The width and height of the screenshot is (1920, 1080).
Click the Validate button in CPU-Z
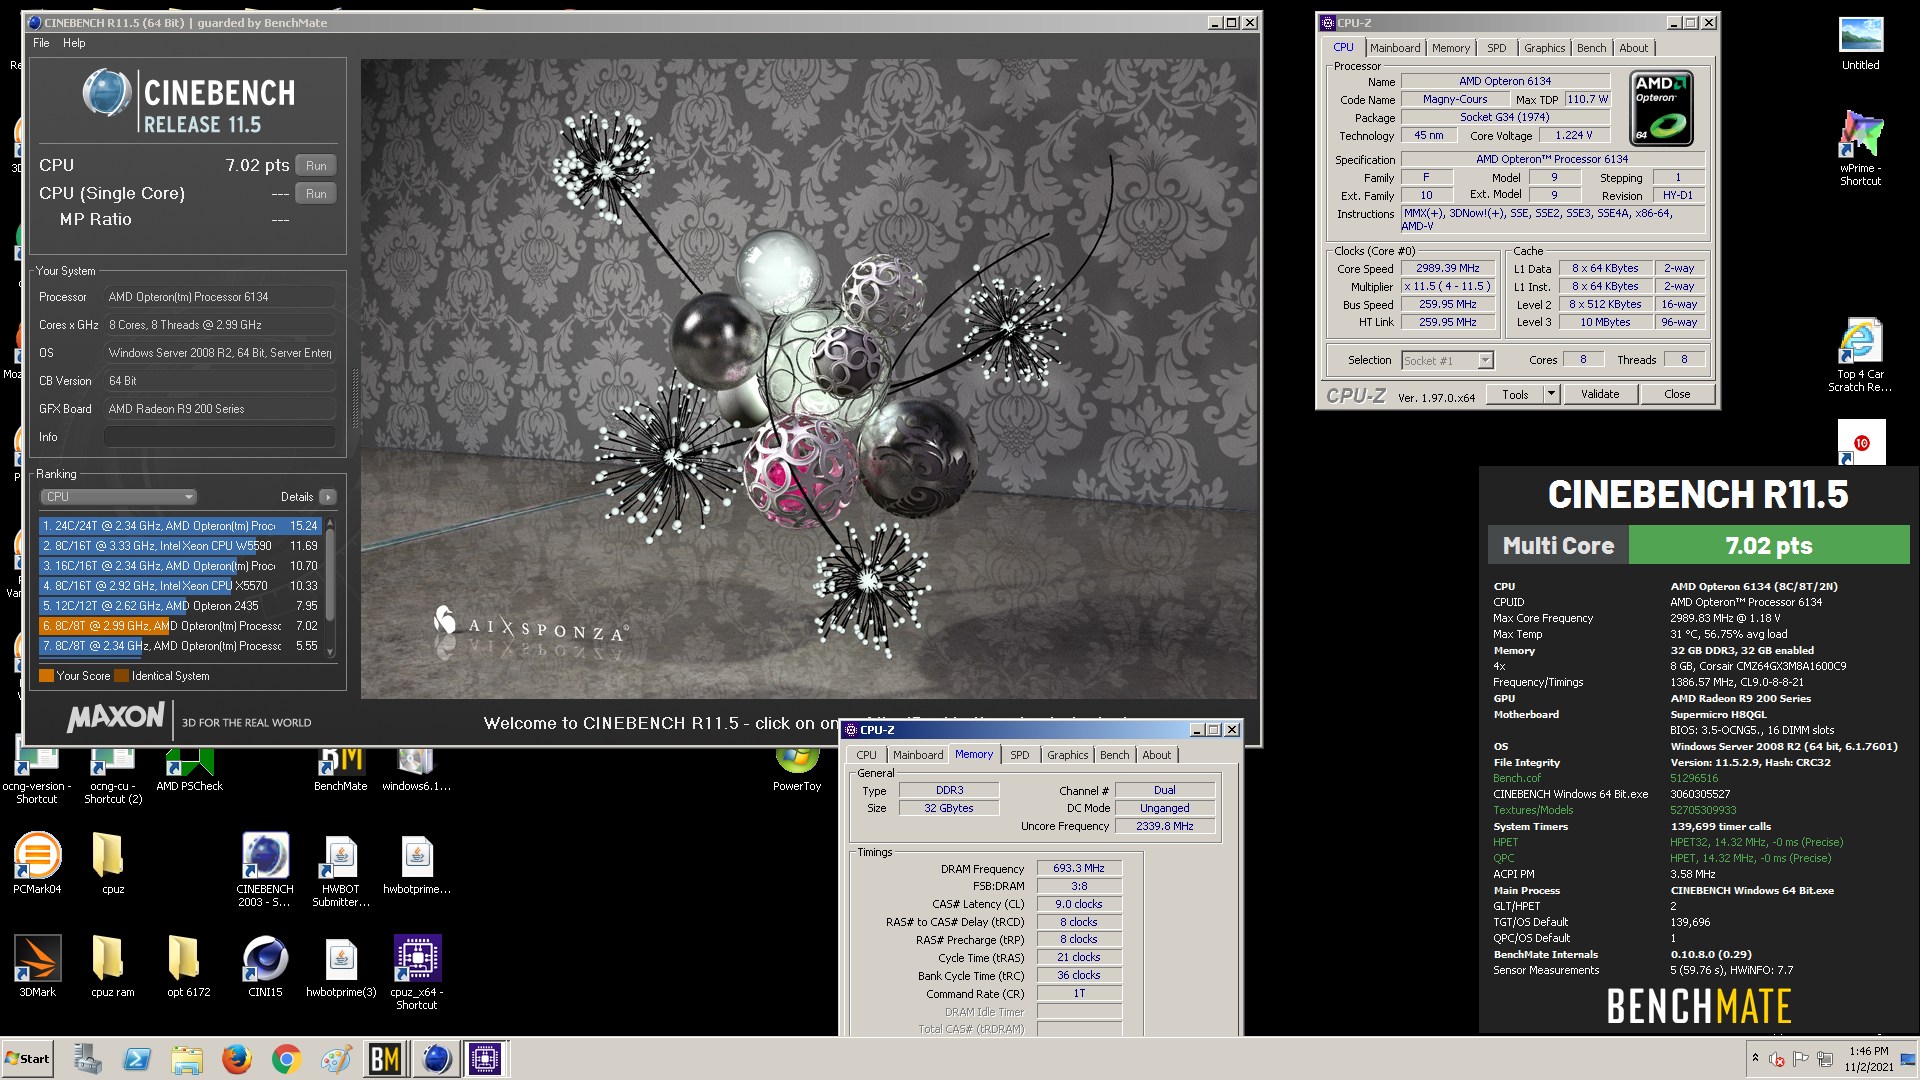[x=1600, y=394]
